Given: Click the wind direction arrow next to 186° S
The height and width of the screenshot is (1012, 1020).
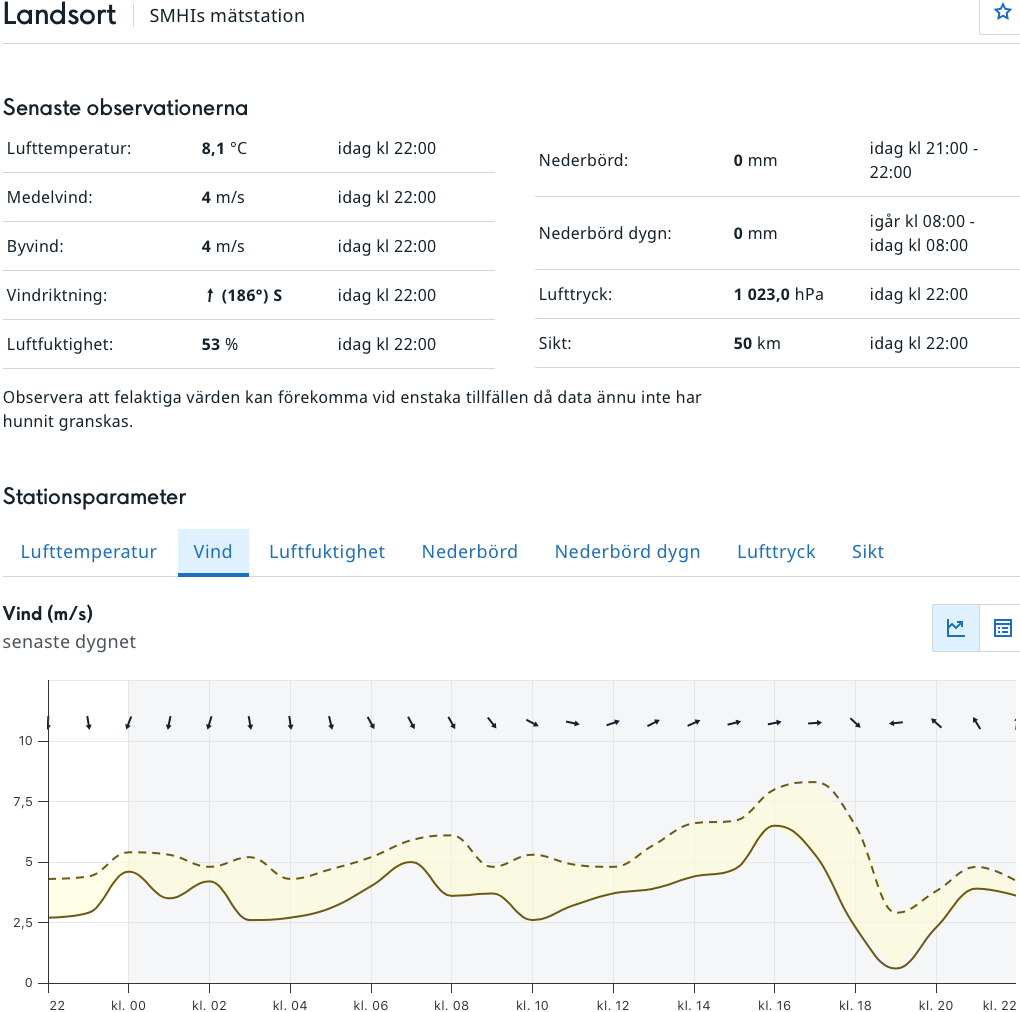Looking at the screenshot, I should [210, 296].
